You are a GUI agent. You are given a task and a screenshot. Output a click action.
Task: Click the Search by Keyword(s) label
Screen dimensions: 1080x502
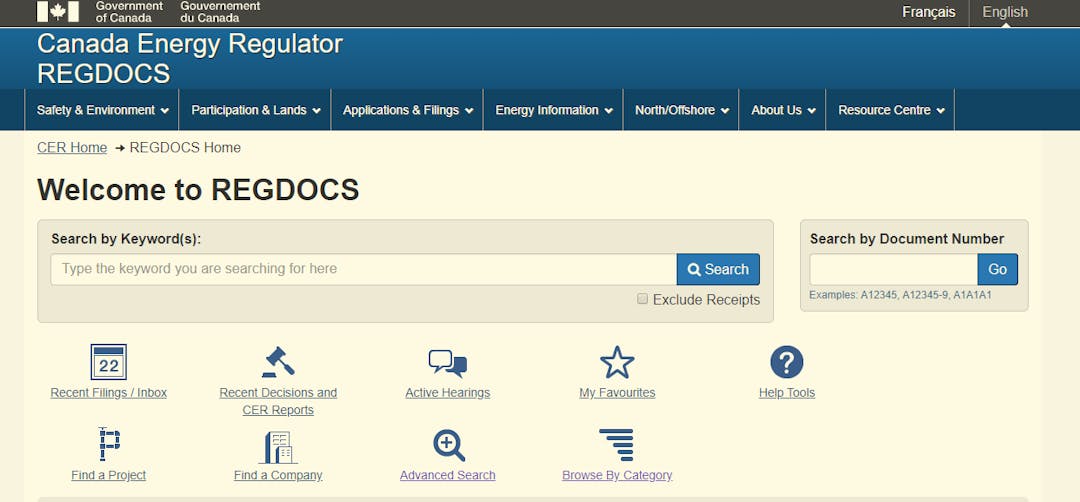[126, 239]
